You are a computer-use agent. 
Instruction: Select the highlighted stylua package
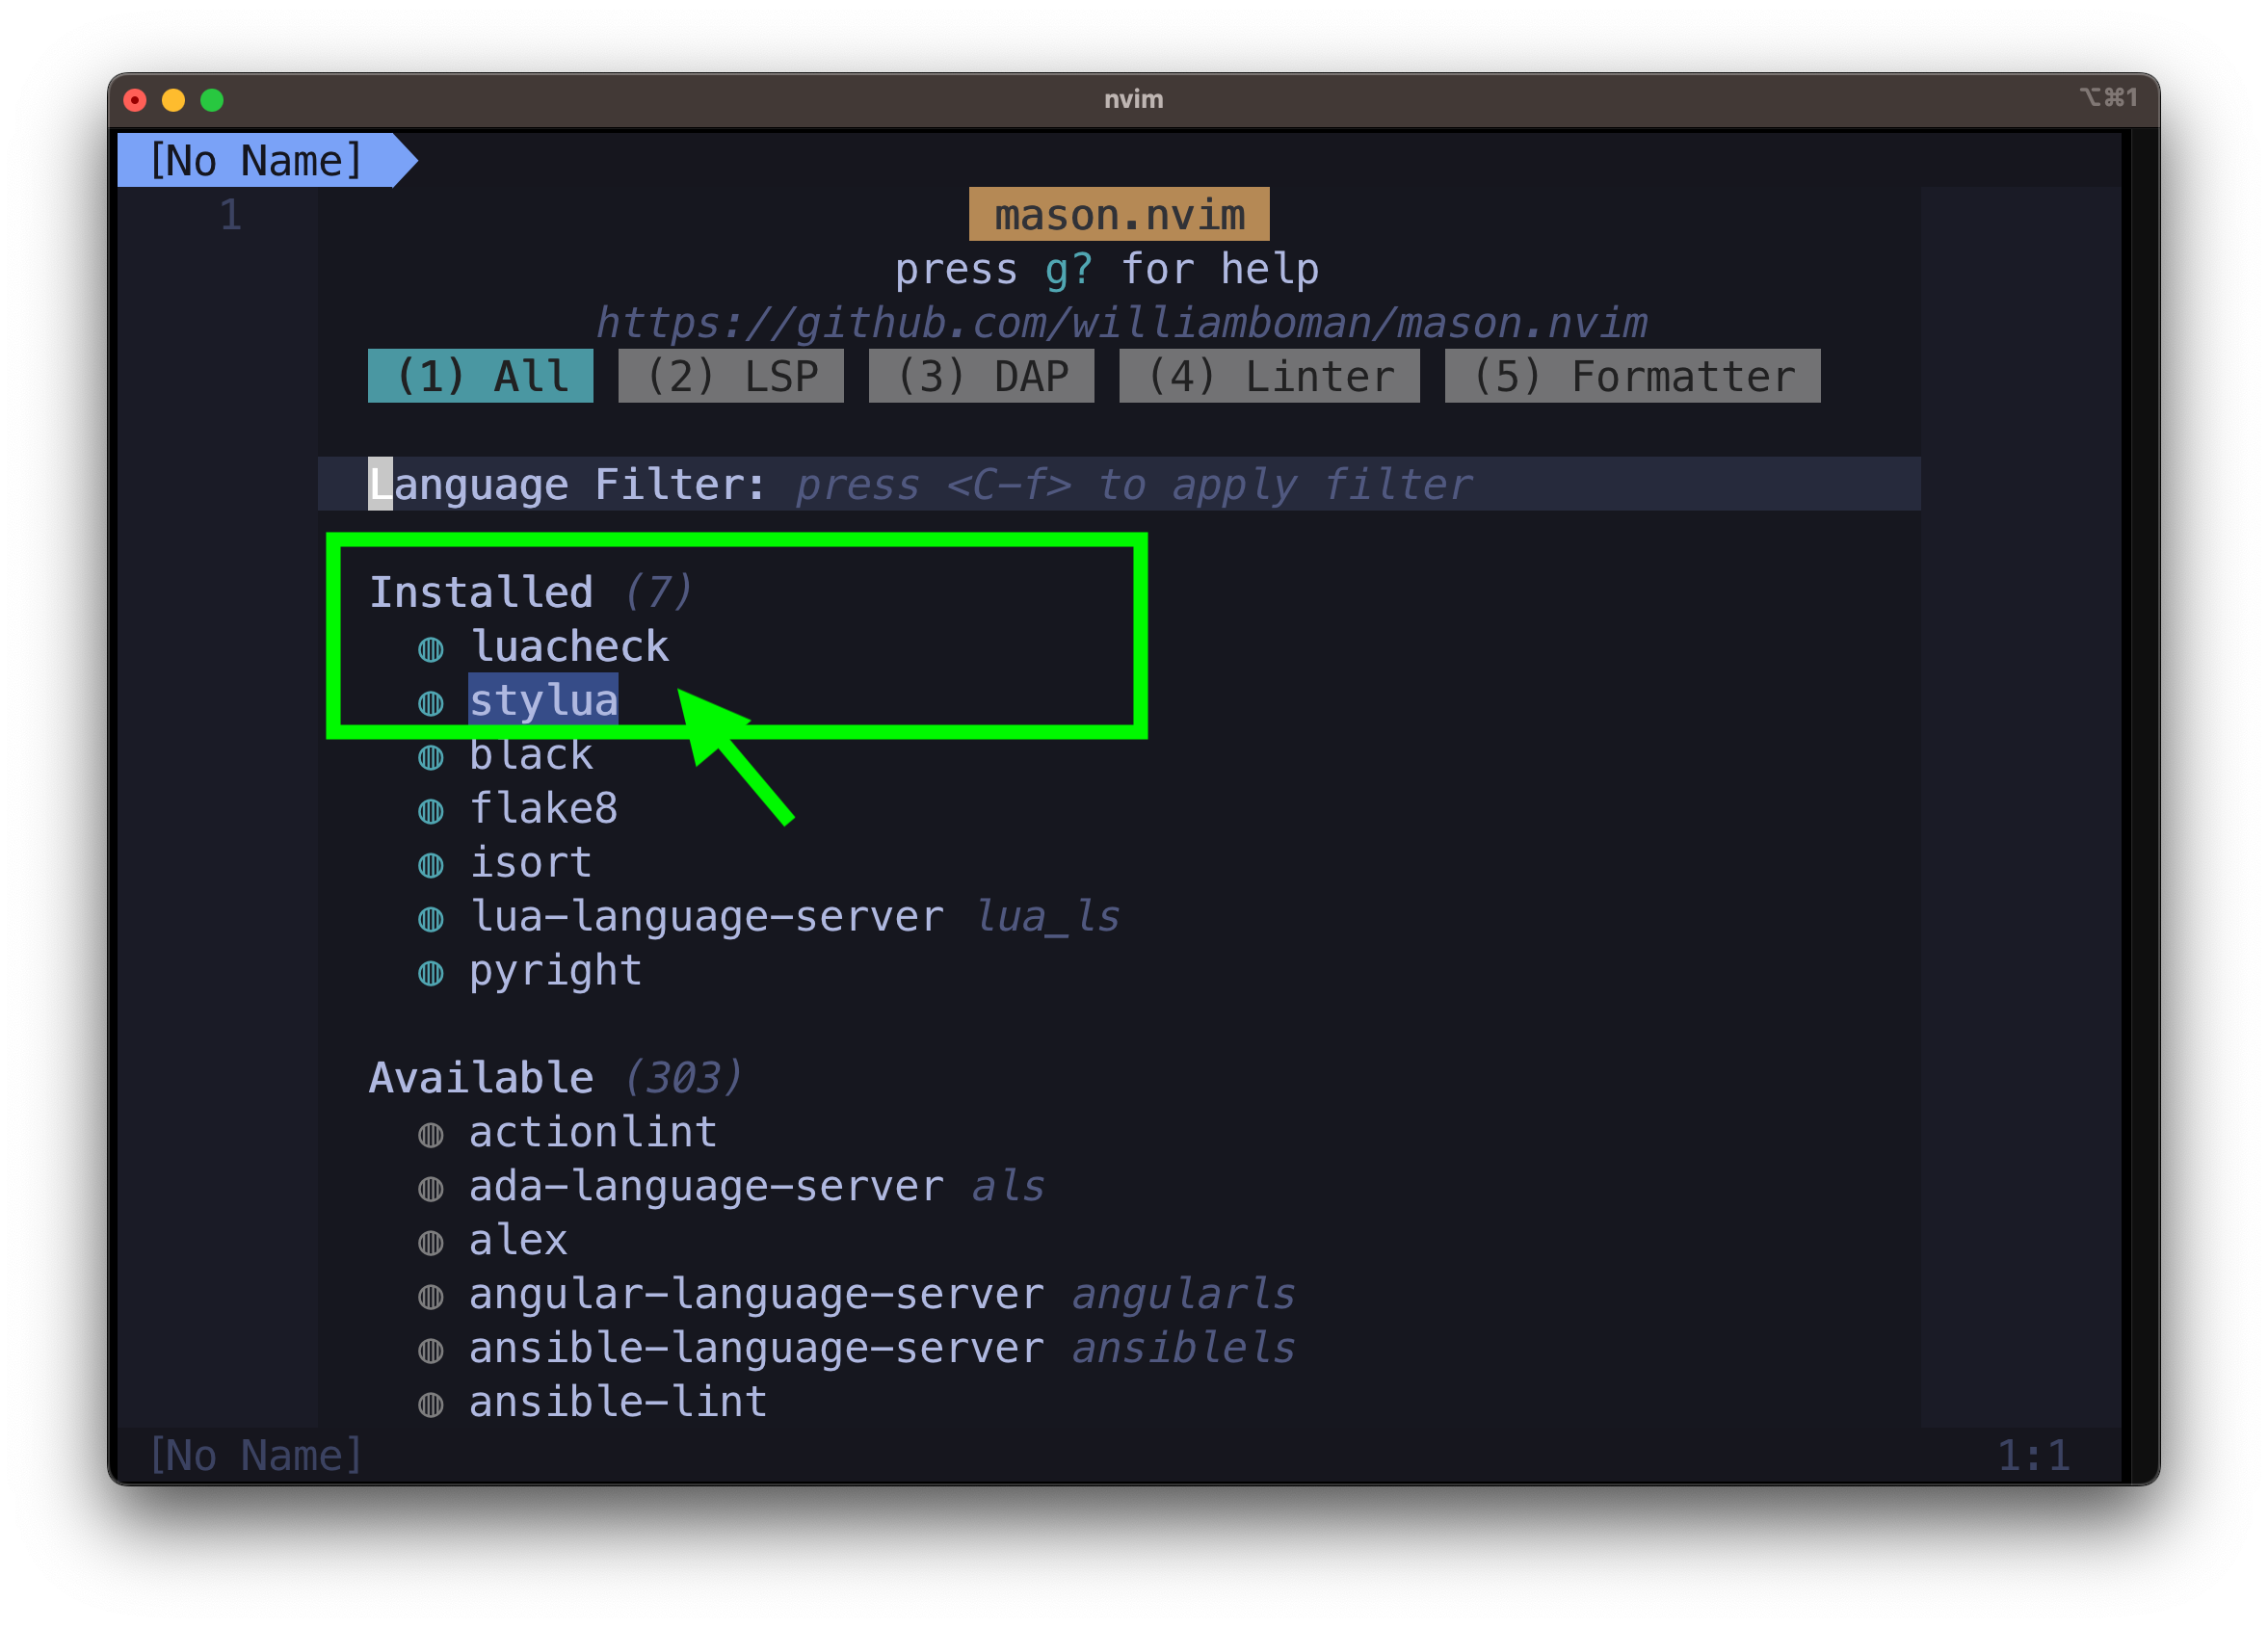tap(543, 700)
